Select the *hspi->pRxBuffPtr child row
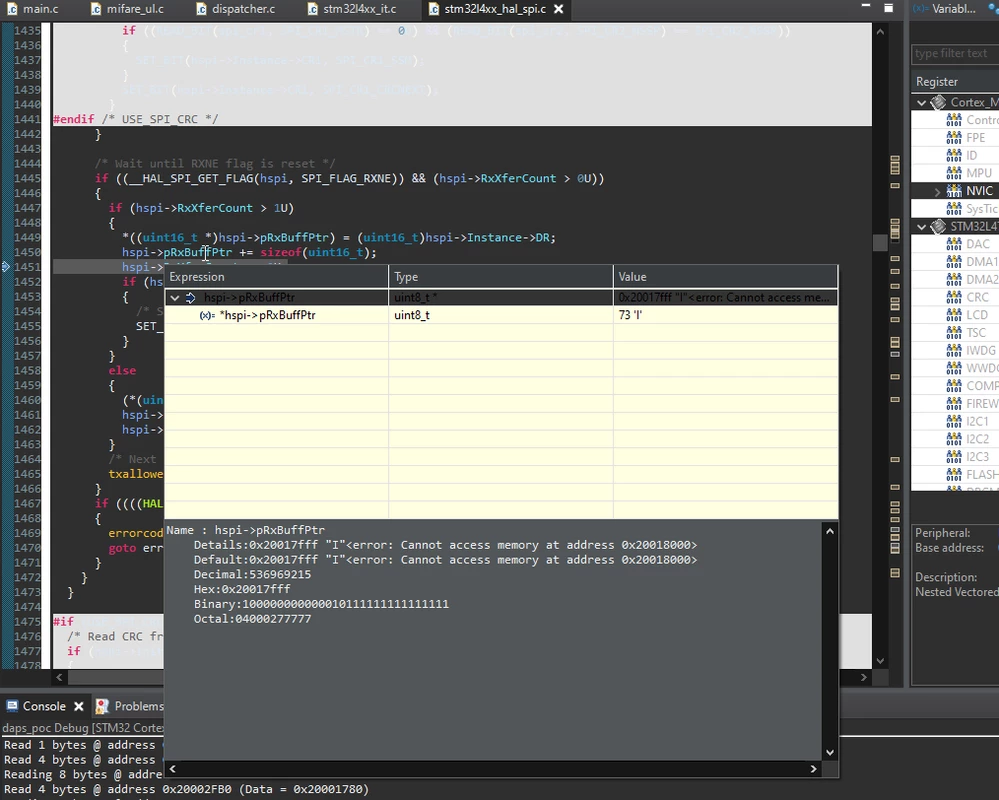The height and width of the screenshot is (800, 999). click(501, 315)
